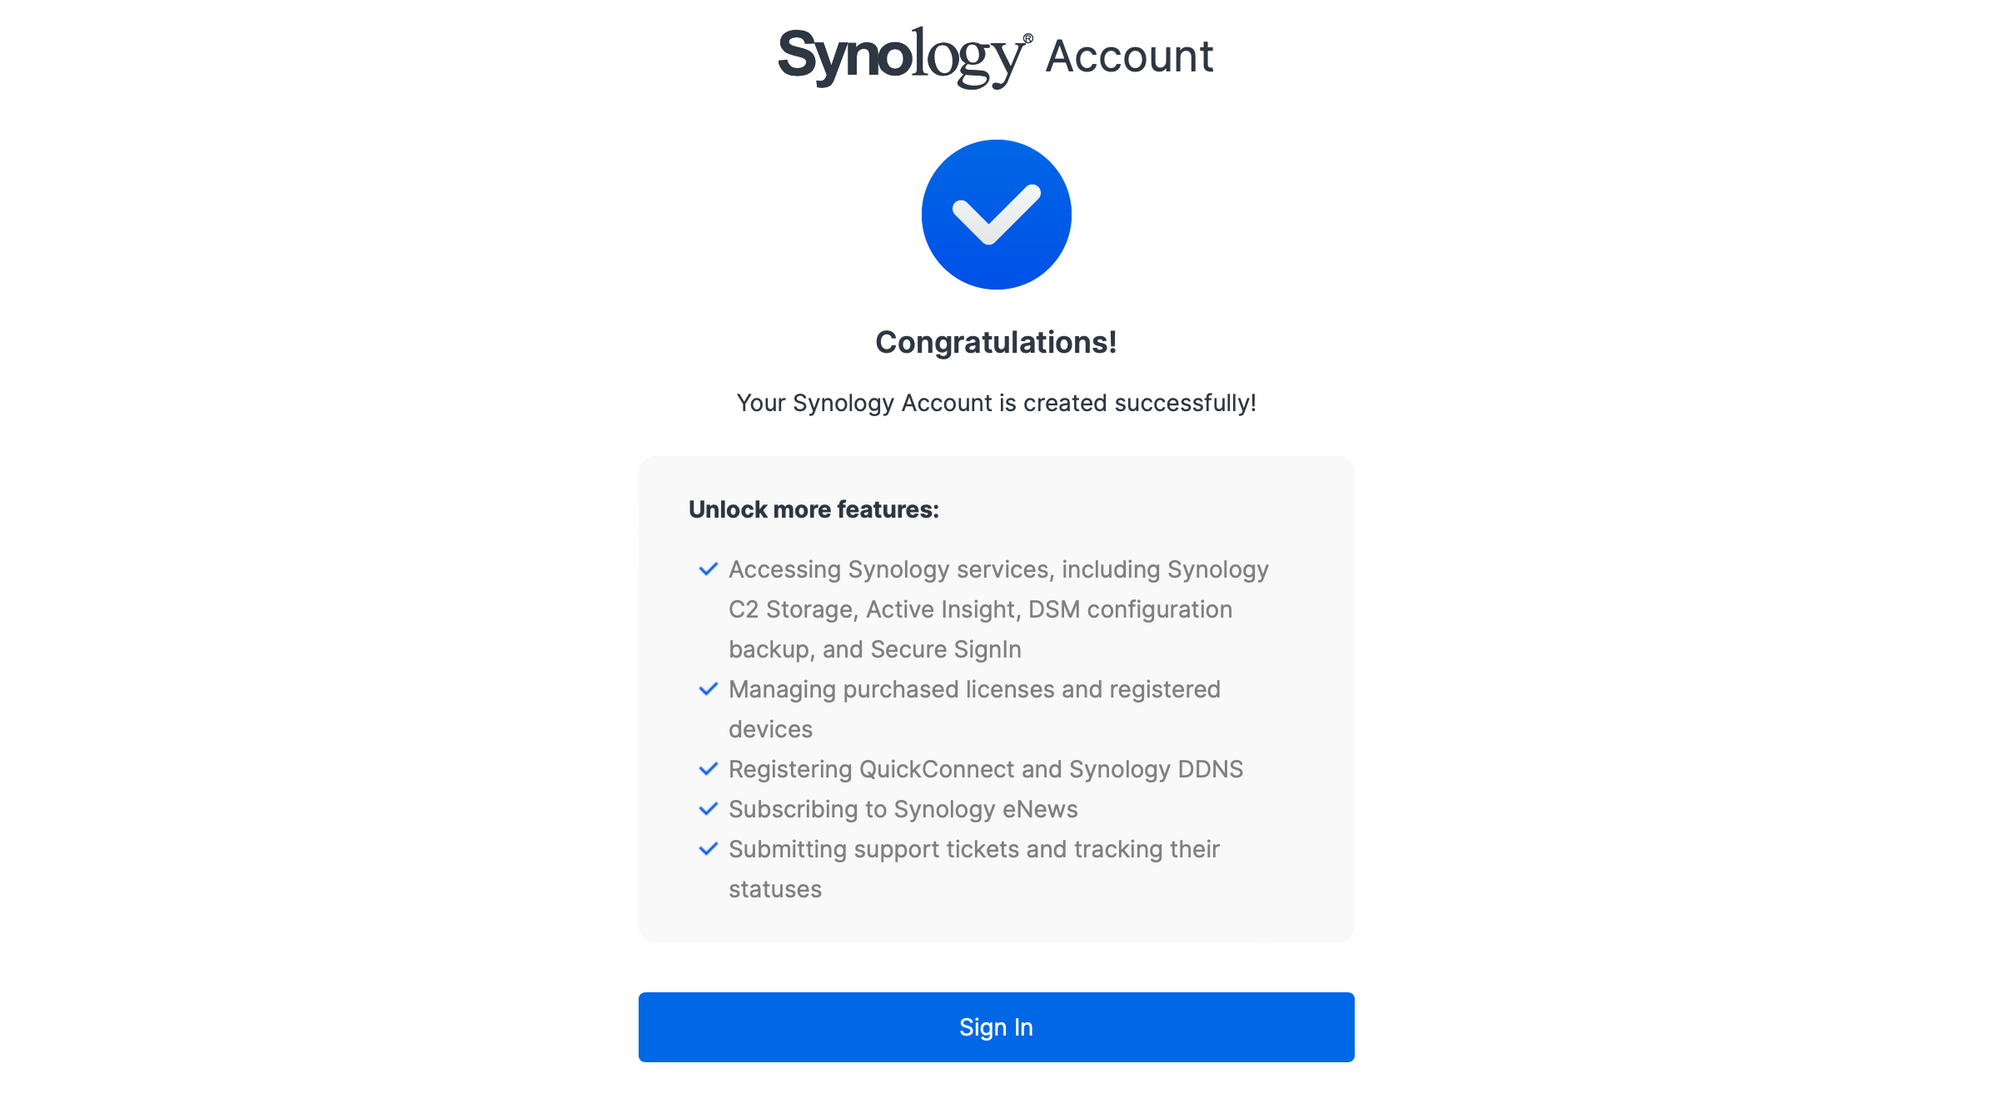Click the blue Sign In button

(996, 1027)
